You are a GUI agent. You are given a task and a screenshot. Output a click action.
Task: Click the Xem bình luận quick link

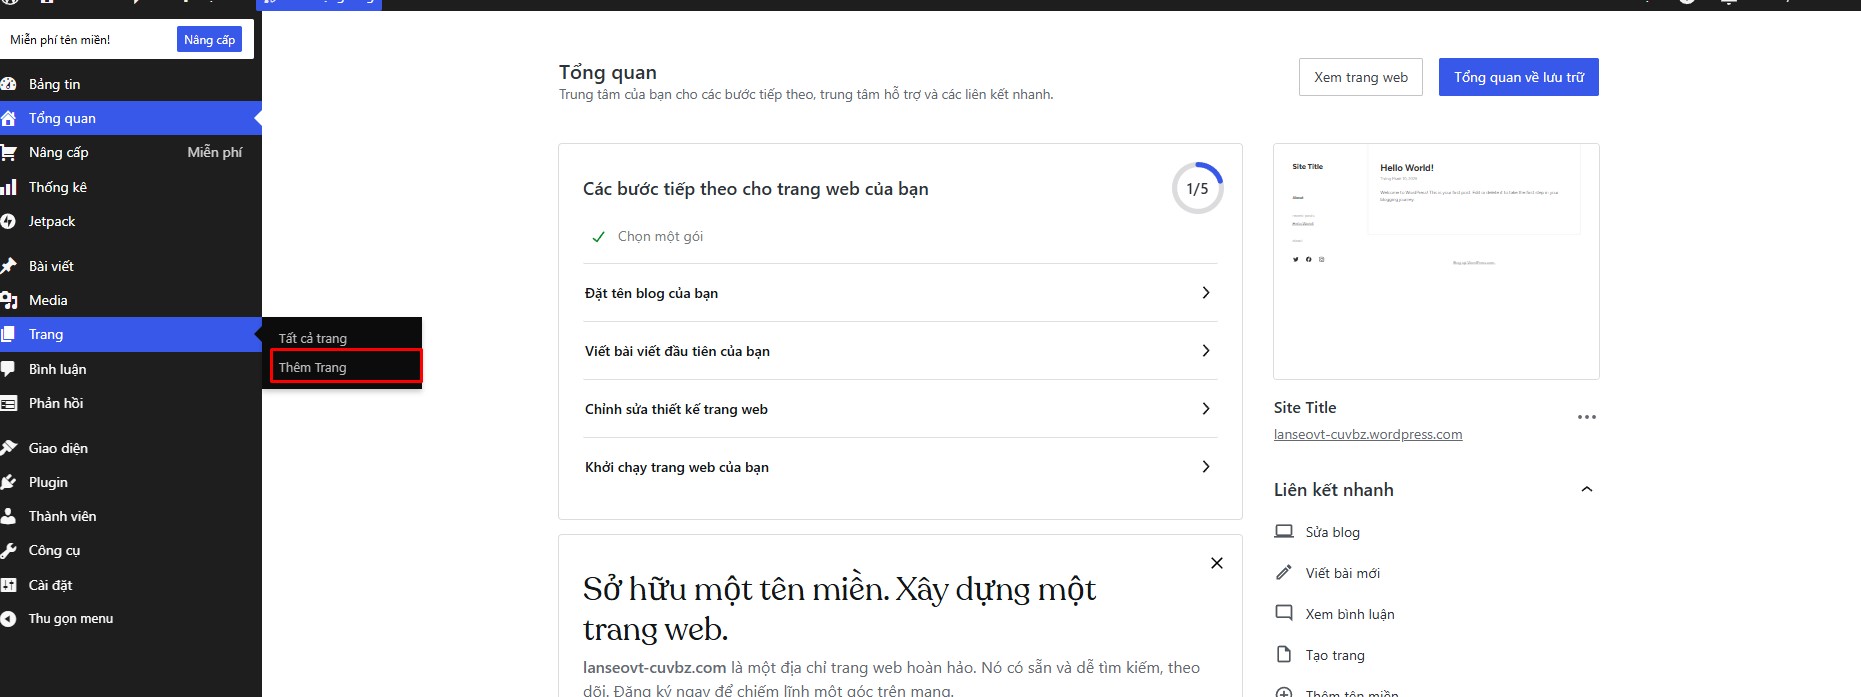pos(1349,614)
